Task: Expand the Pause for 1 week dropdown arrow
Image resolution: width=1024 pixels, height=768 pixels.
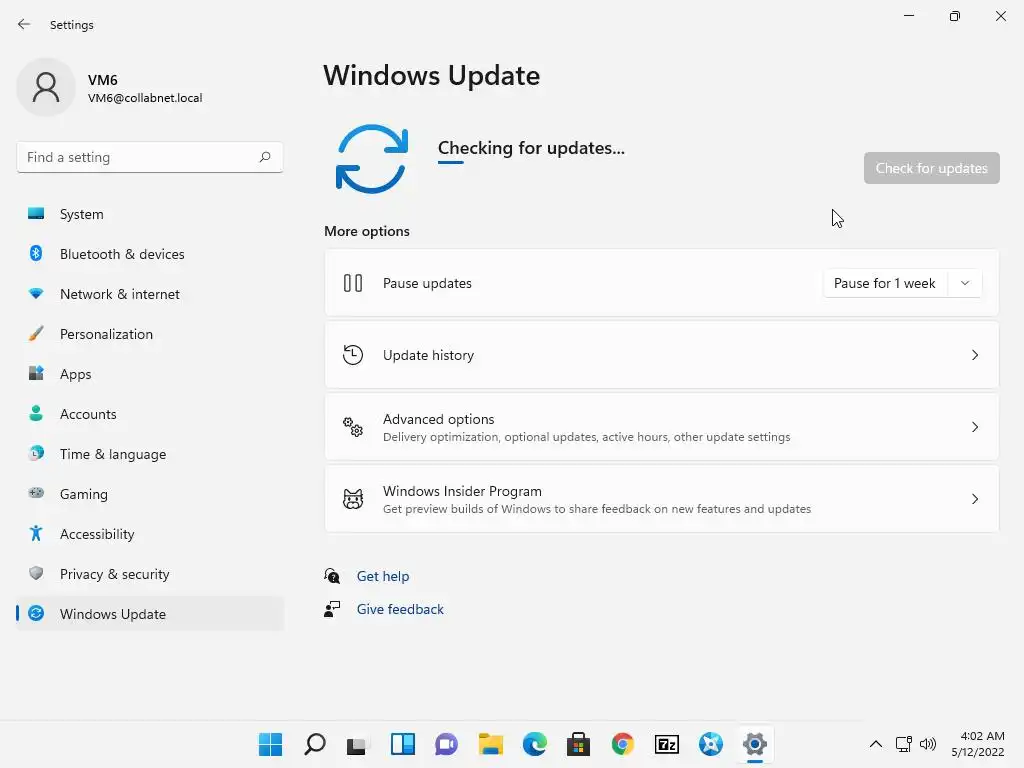Action: click(965, 283)
